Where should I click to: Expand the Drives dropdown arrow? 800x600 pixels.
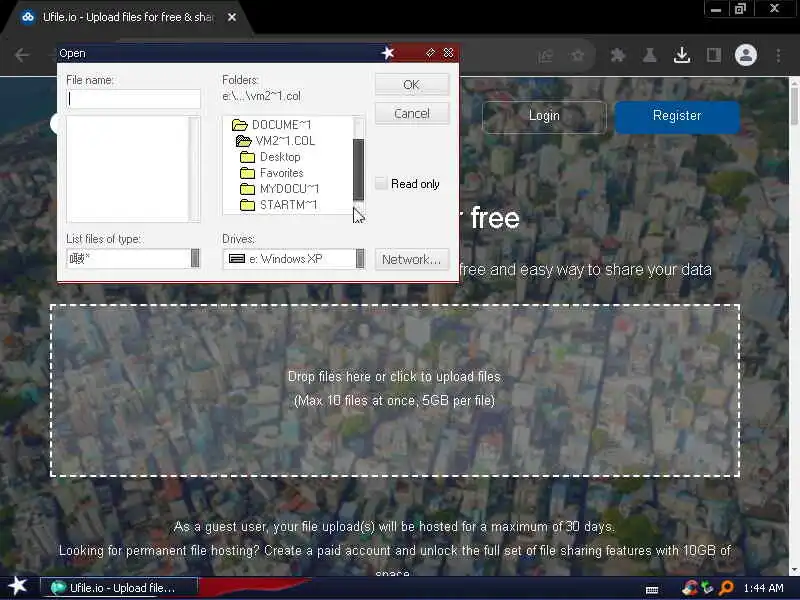pos(360,258)
